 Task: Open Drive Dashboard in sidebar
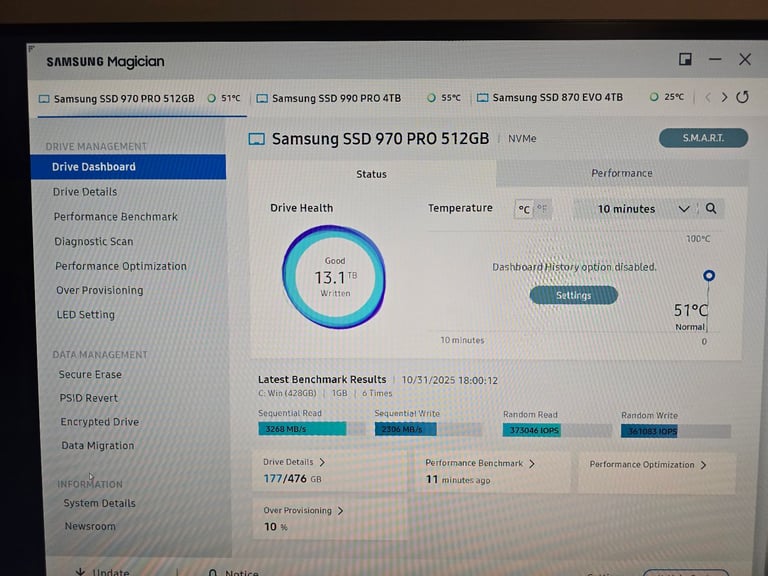coord(128,167)
